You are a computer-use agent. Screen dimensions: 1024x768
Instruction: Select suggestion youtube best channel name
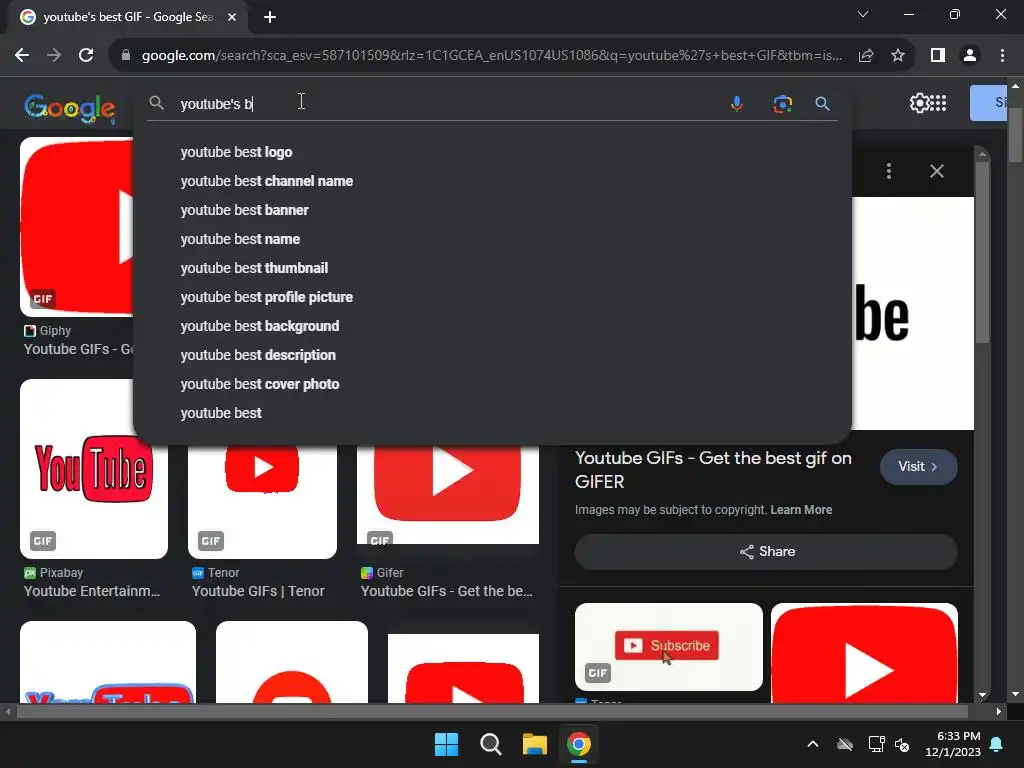click(x=492, y=181)
